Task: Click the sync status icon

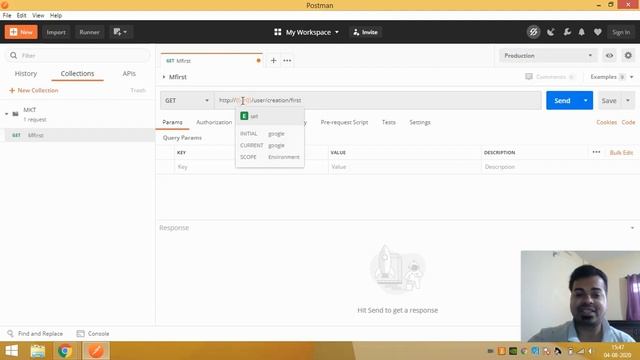Action: [533, 32]
